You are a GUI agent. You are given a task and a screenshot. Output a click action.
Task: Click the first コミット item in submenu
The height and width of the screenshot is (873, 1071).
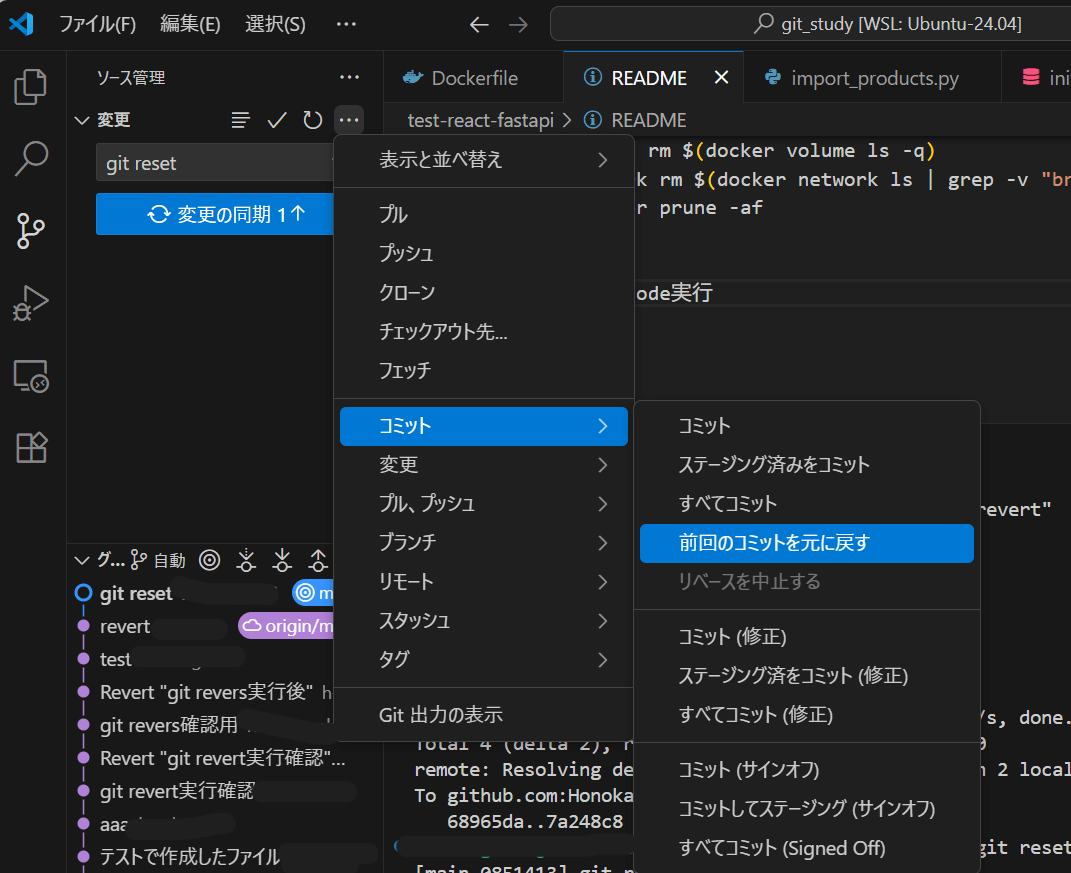pyautogui.click(x=807, y=426)
